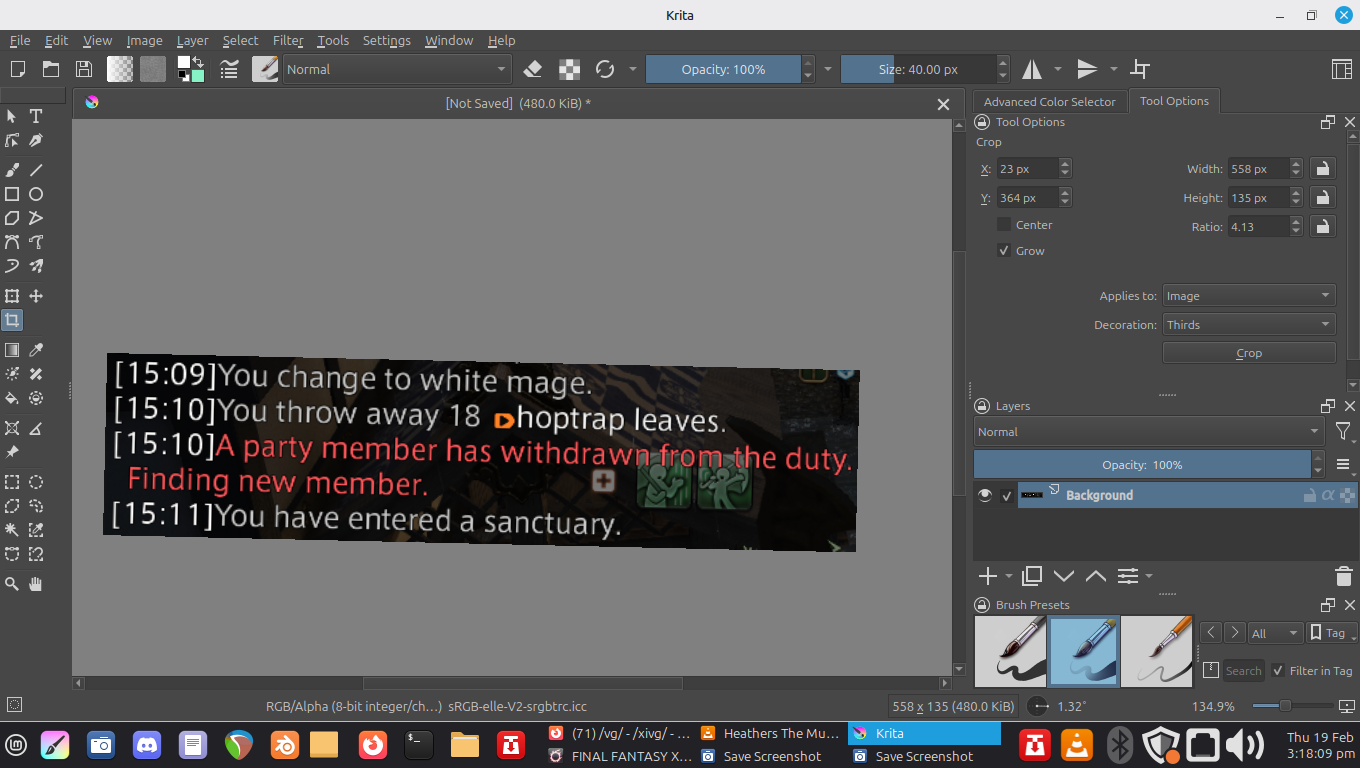The image size is (1360, 768).
Task: Adjust the brush Opacity slider in toolbar
Action: (723, 69)
